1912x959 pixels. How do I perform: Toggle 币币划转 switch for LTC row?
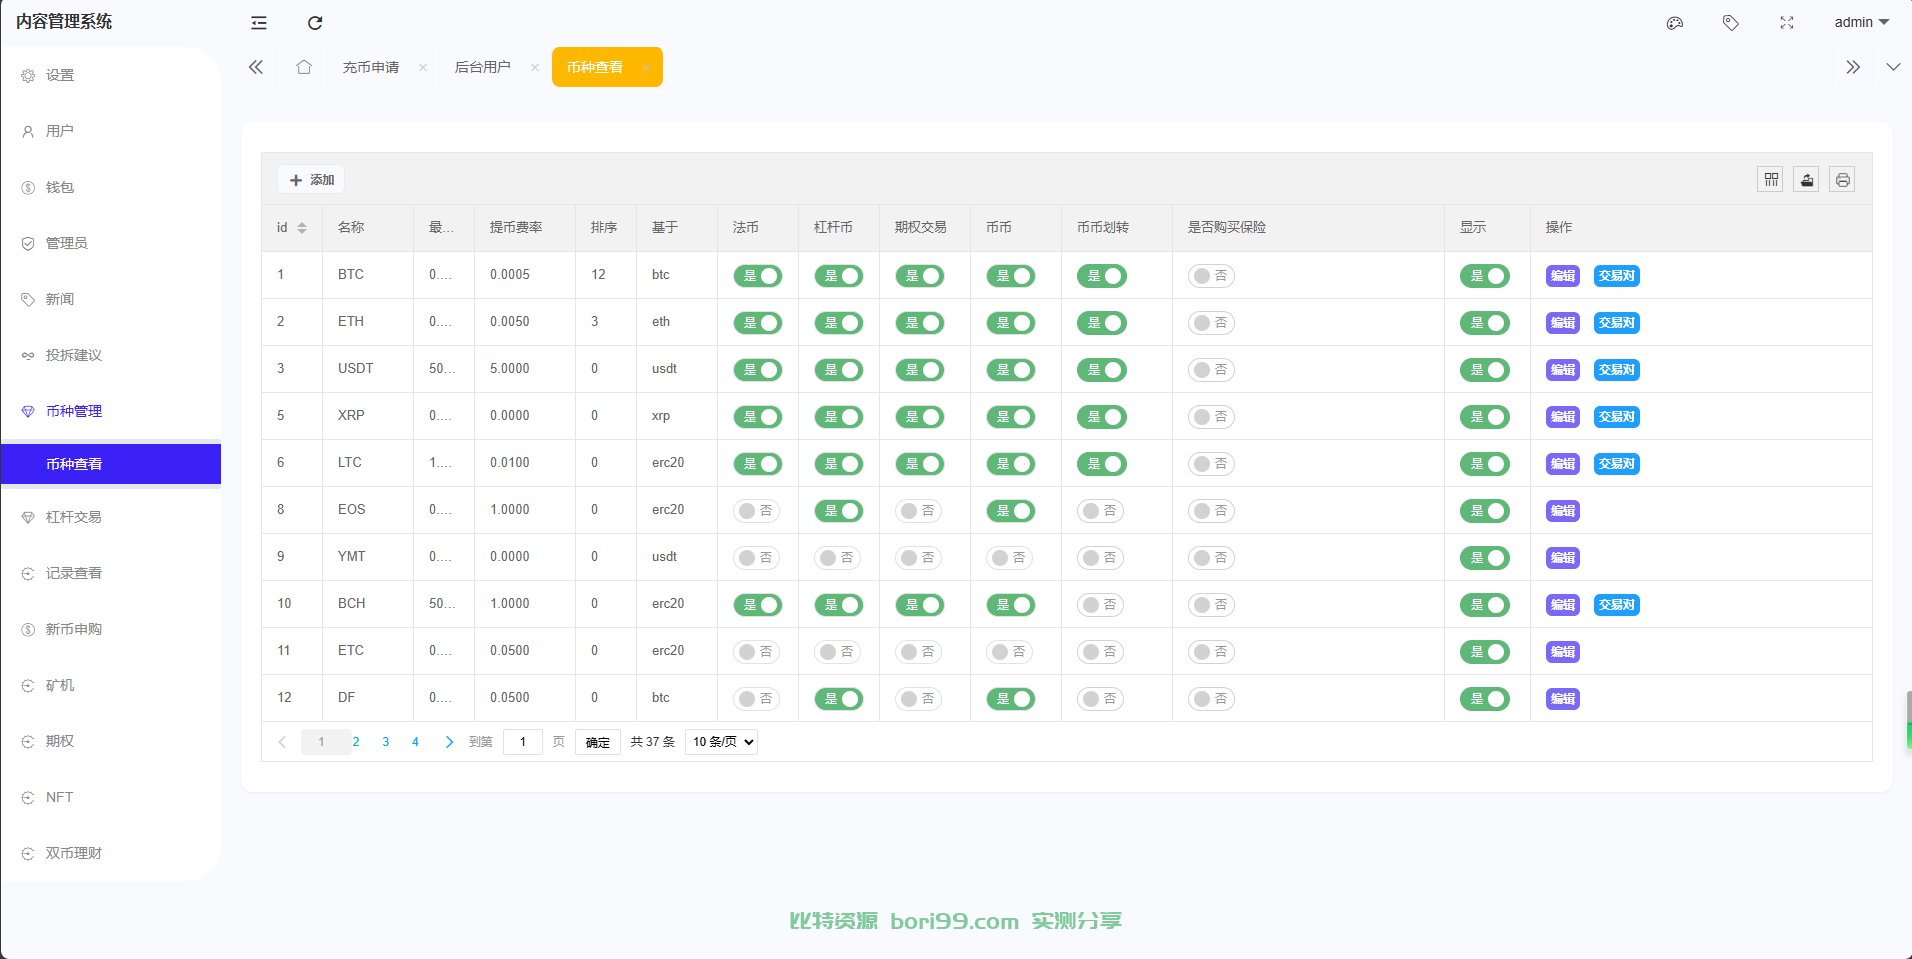[1102, 464]
